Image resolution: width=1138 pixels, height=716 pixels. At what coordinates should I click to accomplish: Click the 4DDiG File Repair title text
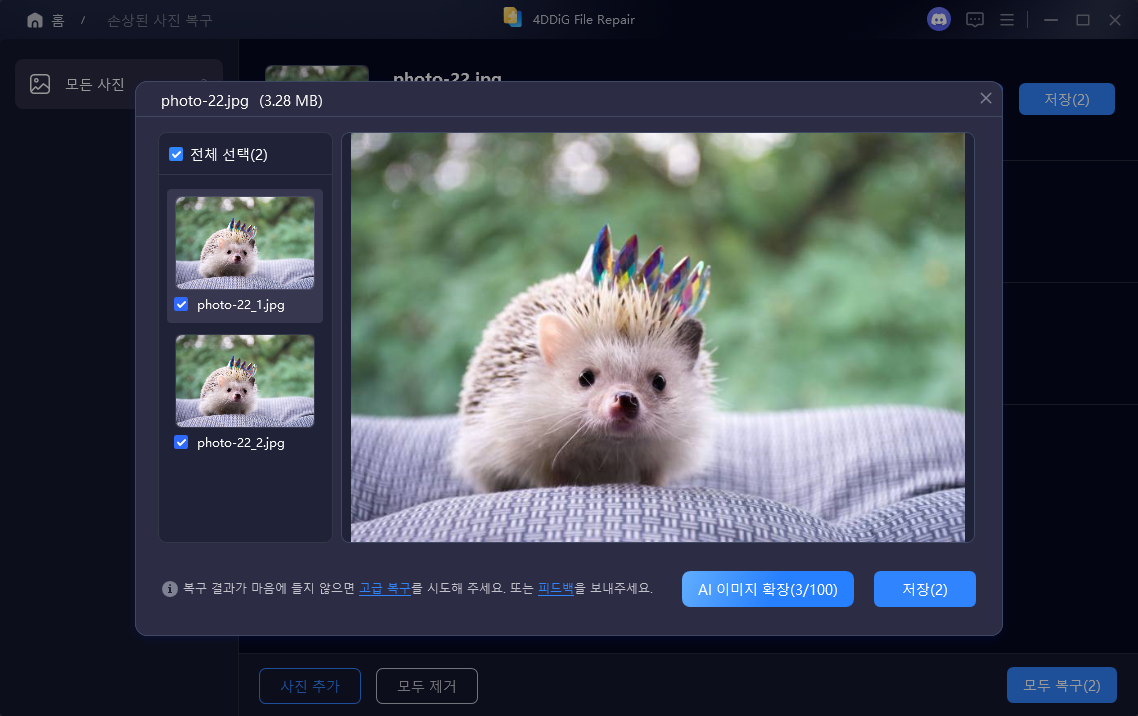(584, 20)
